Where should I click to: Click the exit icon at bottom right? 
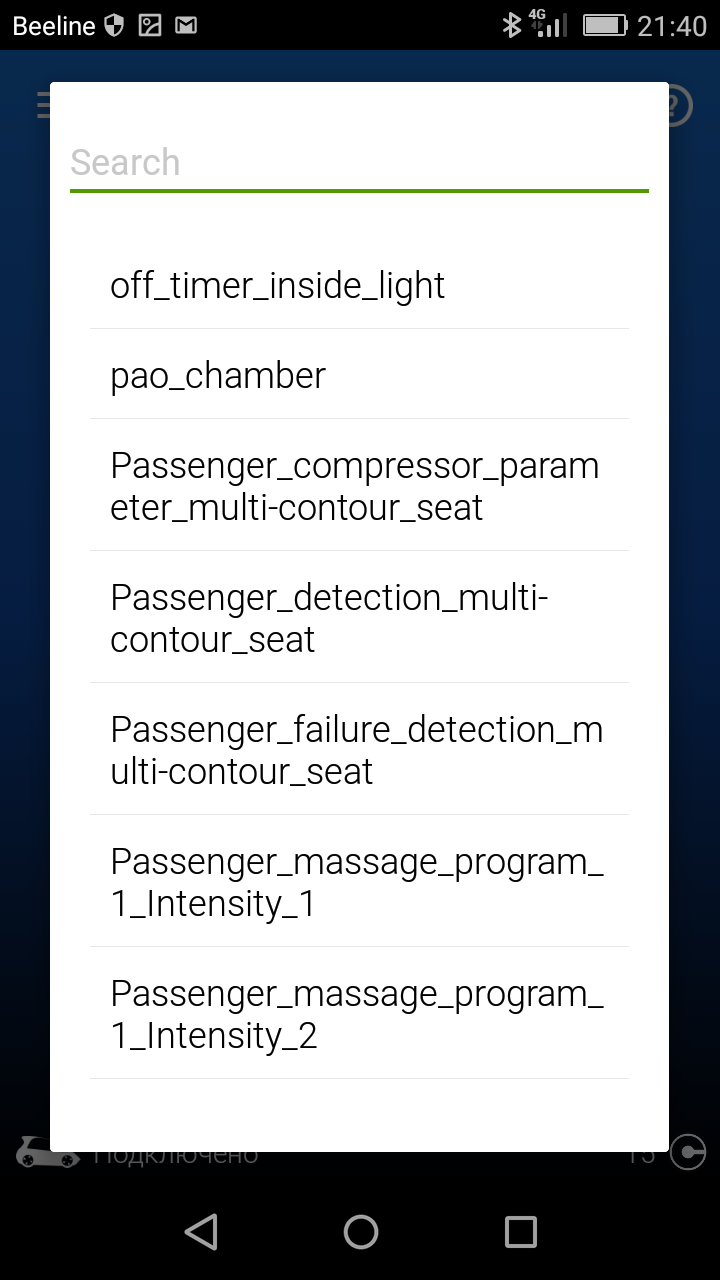(x=688, y=1153)
